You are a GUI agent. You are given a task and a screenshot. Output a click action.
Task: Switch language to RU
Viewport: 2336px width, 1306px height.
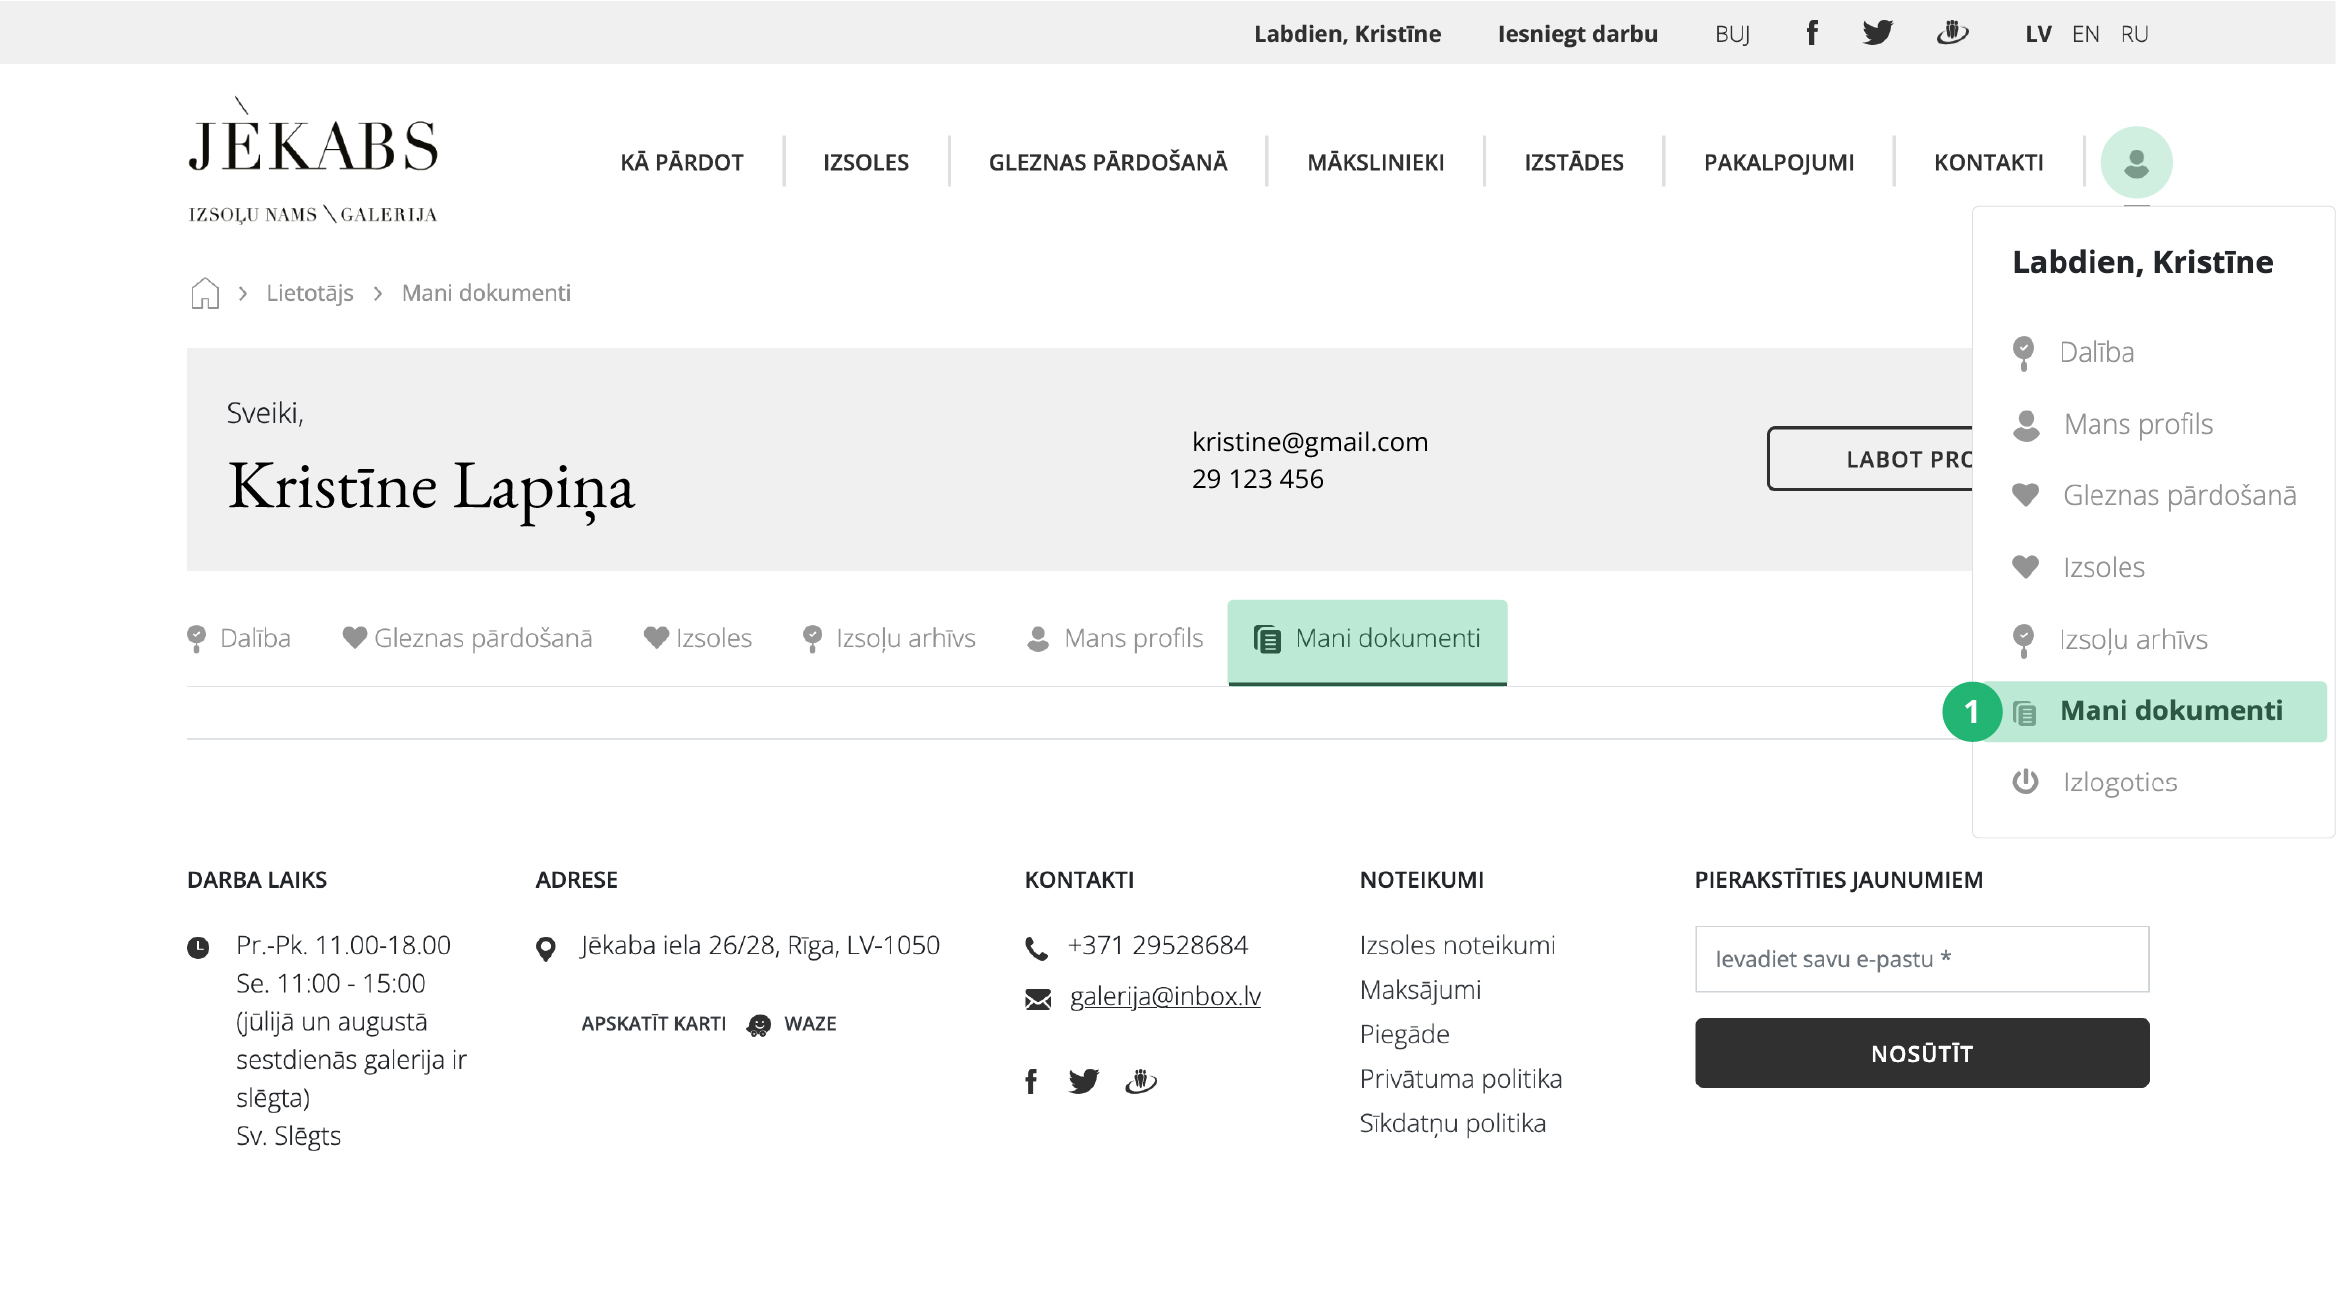(x=2134, y=34)
